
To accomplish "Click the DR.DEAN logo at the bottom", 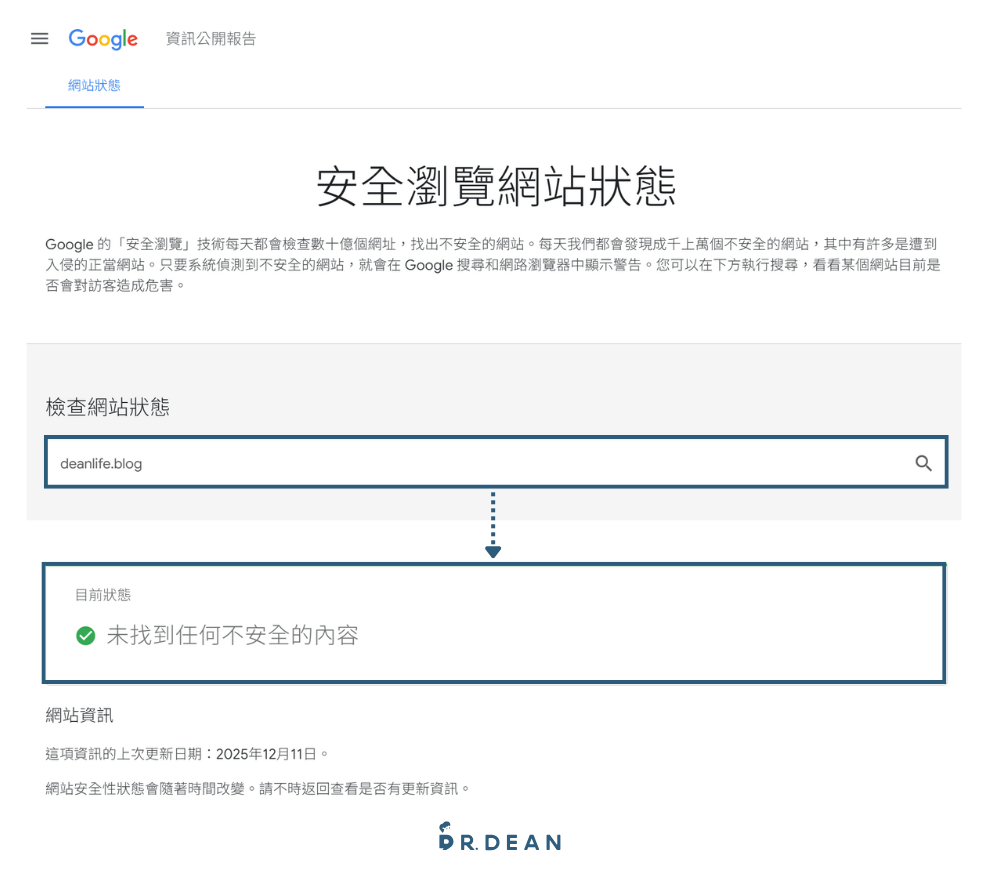I will click(499, 842).
